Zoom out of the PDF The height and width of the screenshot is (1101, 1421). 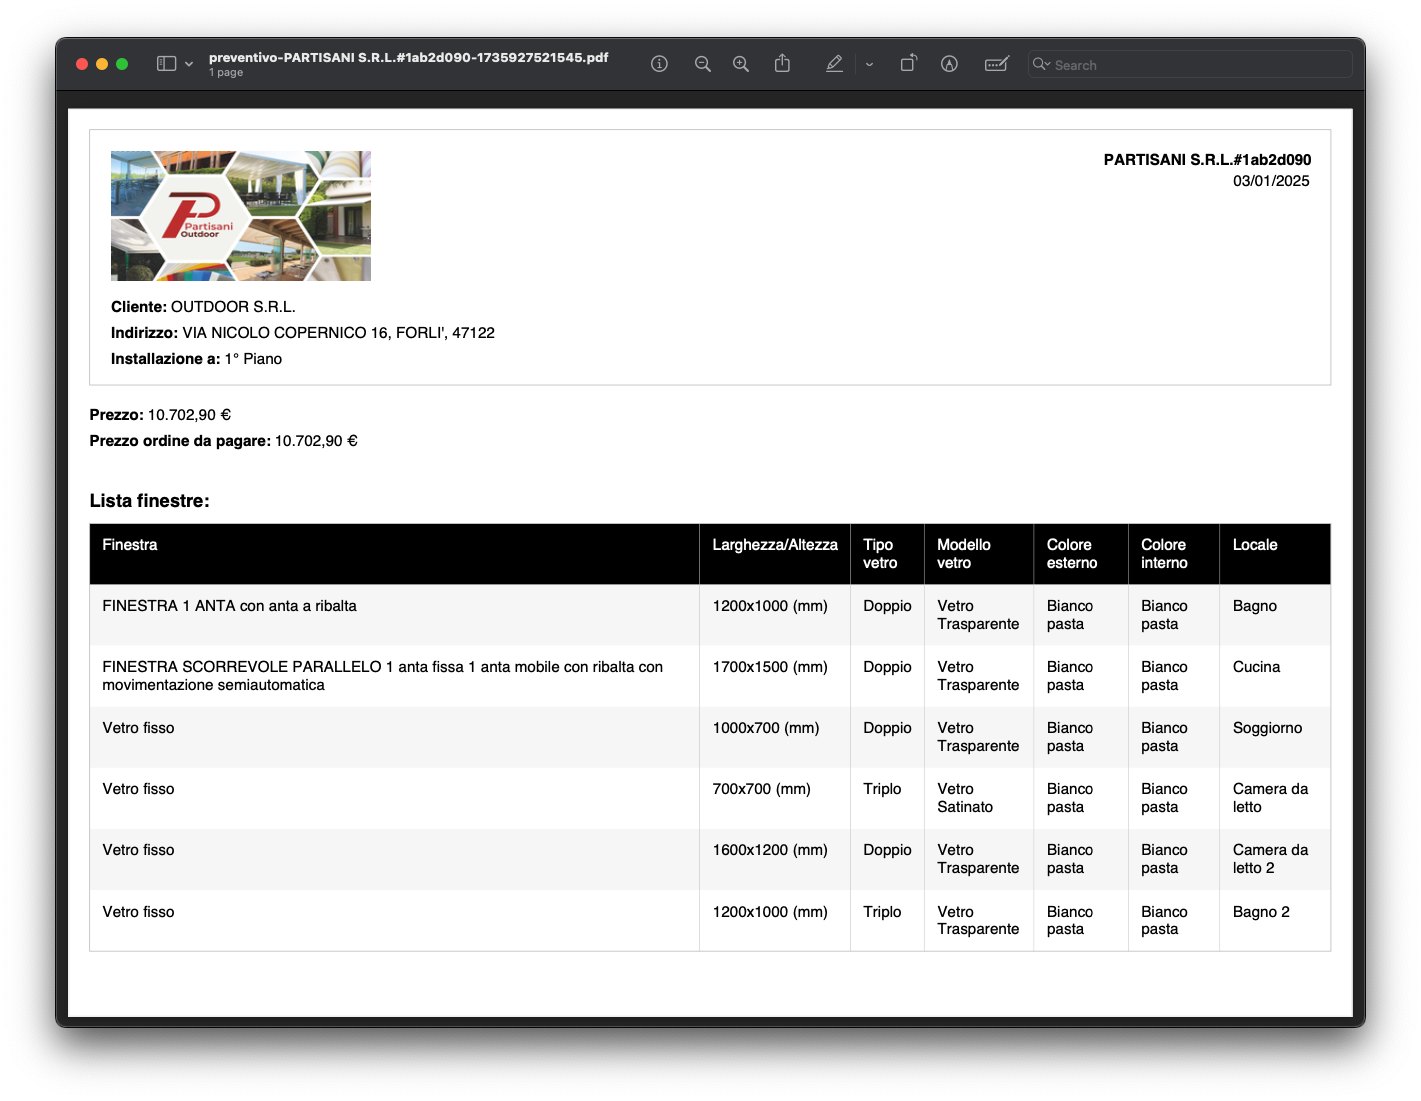coord(703,64)
